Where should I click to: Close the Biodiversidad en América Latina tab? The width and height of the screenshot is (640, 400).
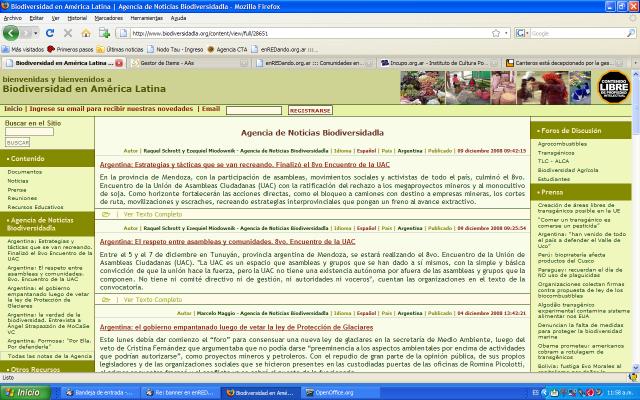pos(119,63)
